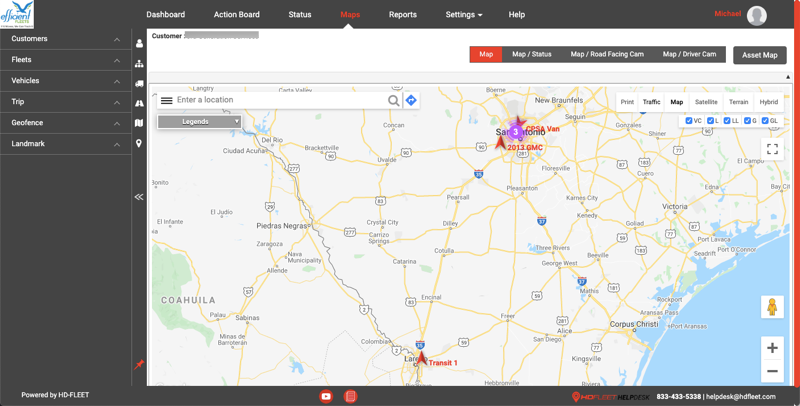
Task: Click the Michael user name
Action: [x=728, y=14]
